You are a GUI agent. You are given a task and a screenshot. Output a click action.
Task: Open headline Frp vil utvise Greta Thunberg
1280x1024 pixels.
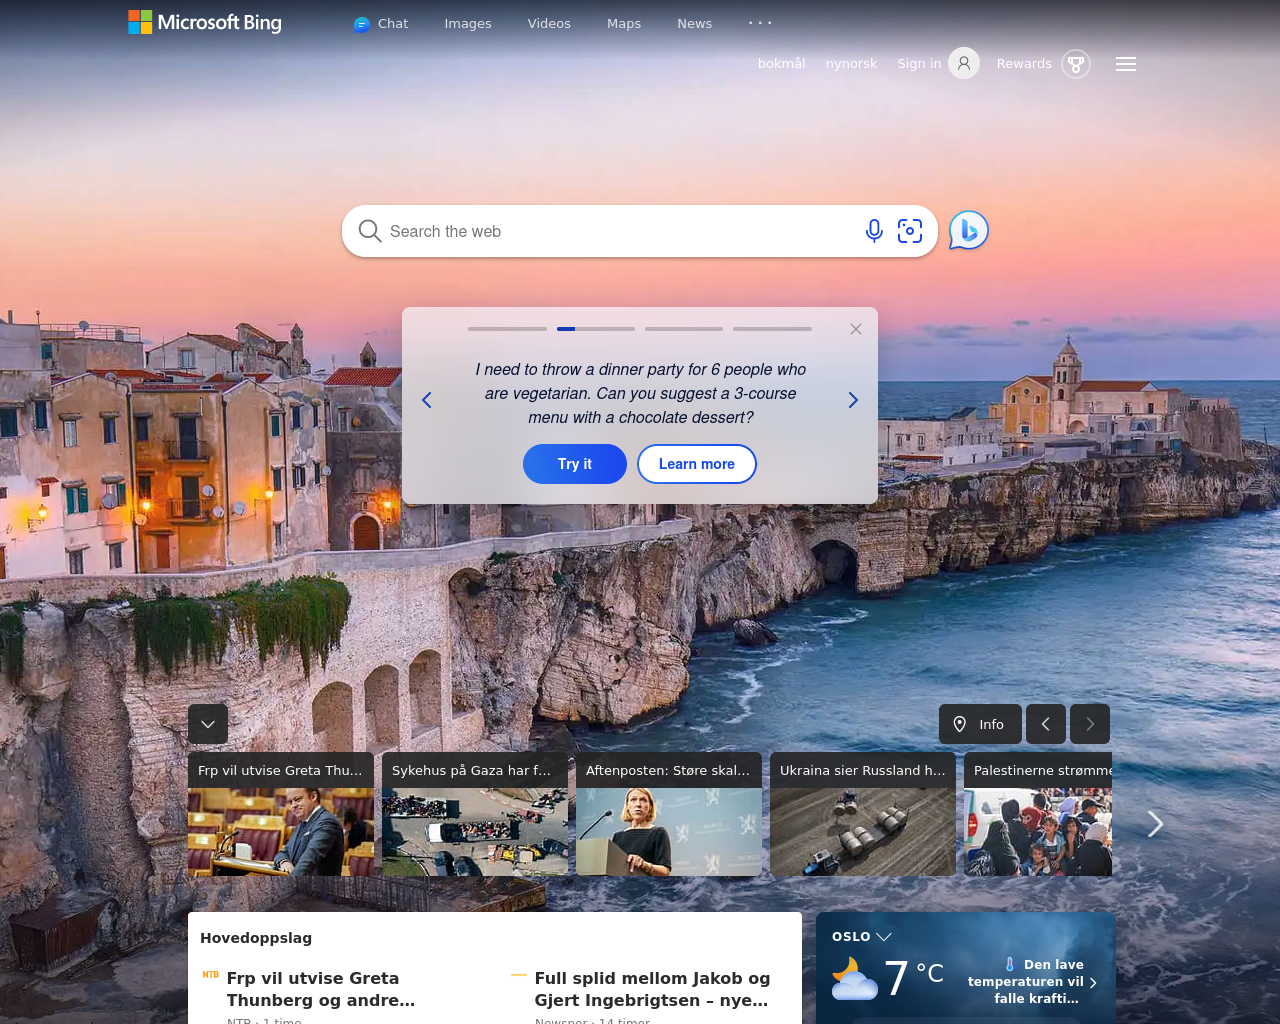[x=321, y=989]
